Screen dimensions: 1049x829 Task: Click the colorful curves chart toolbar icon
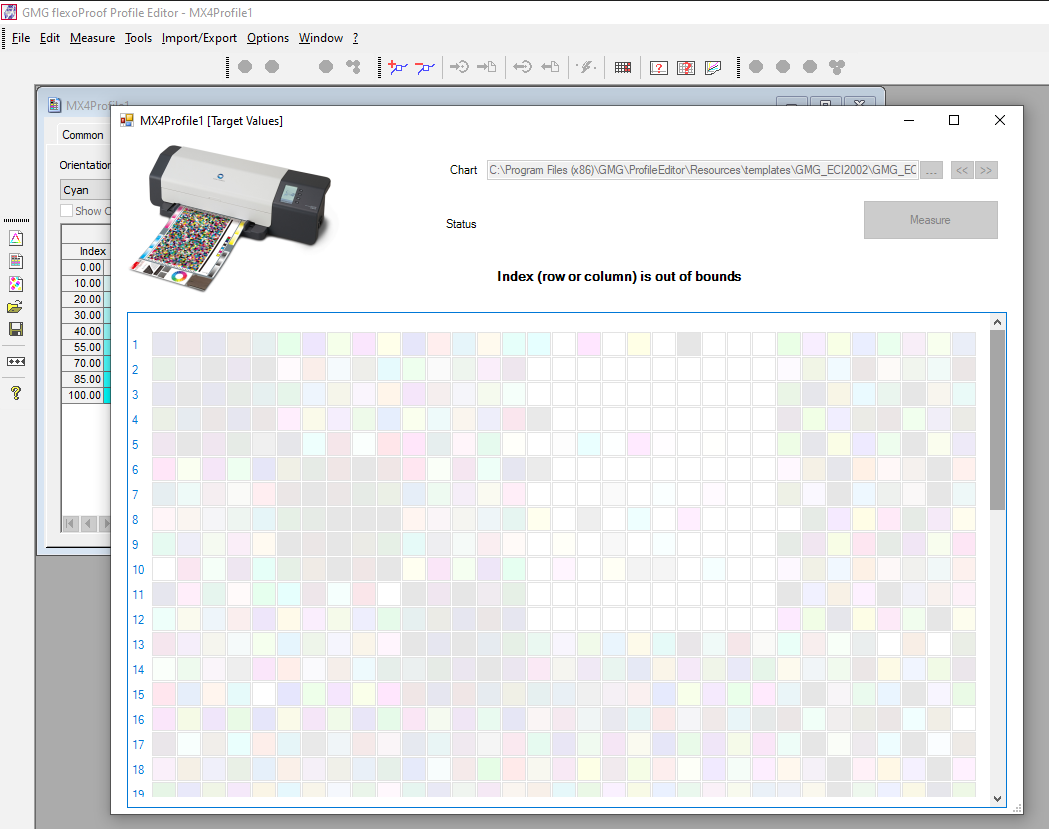713,68
